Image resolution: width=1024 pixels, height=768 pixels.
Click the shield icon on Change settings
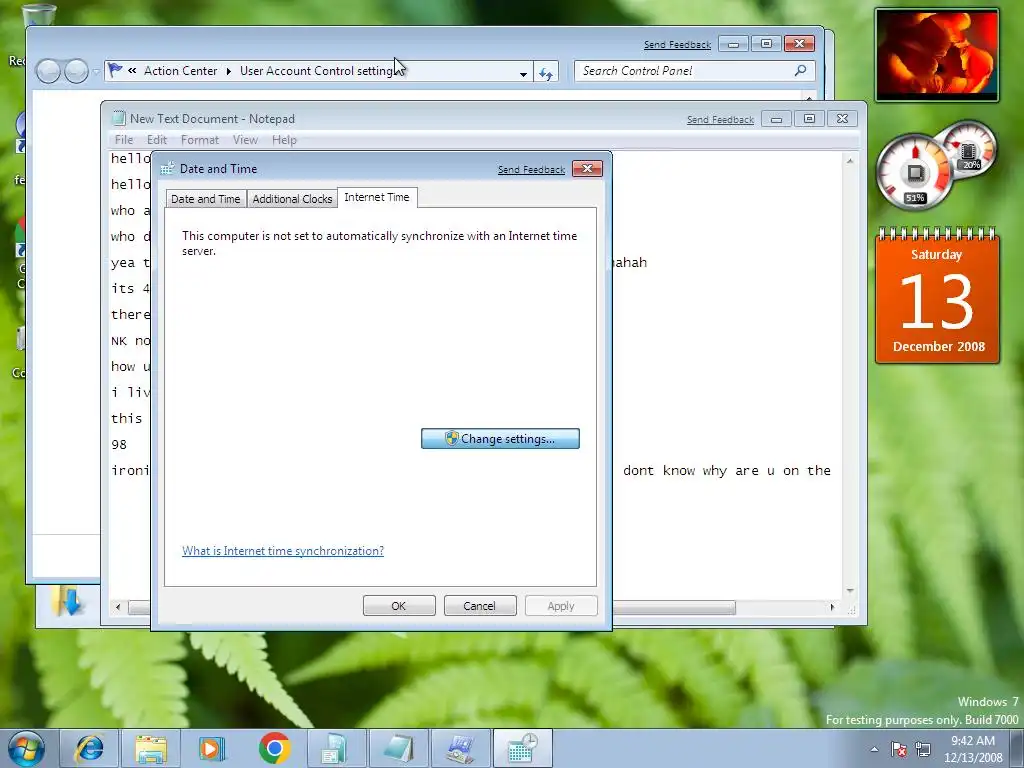(x=452, y=438)
